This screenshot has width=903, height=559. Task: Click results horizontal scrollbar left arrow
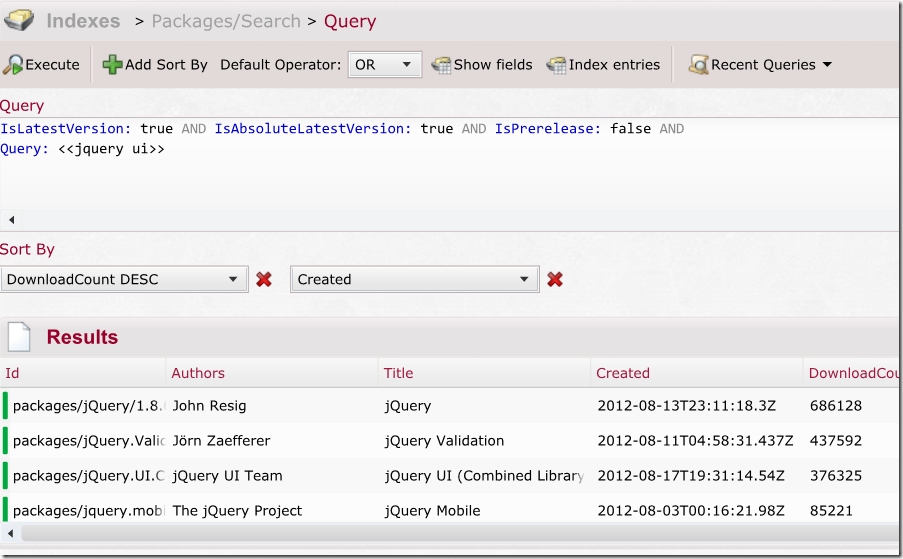[x=10, y=533]
